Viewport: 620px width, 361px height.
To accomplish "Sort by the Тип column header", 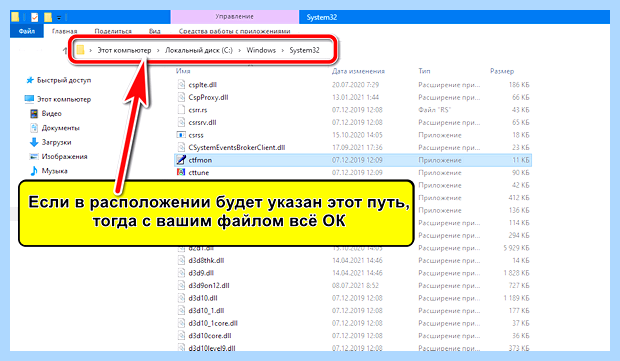I will coord(424,71).
